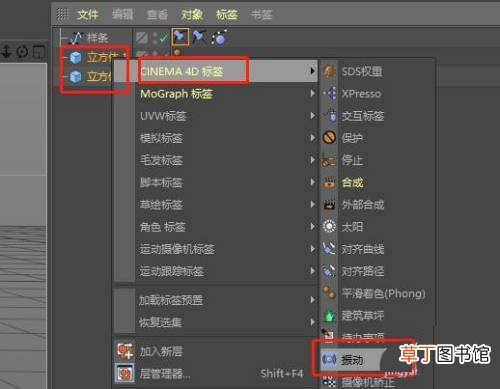This screenshot has width=500, height=389.
Task: Expand the 毛发标签 submenu arrow
Action: [x=312, y=160]
